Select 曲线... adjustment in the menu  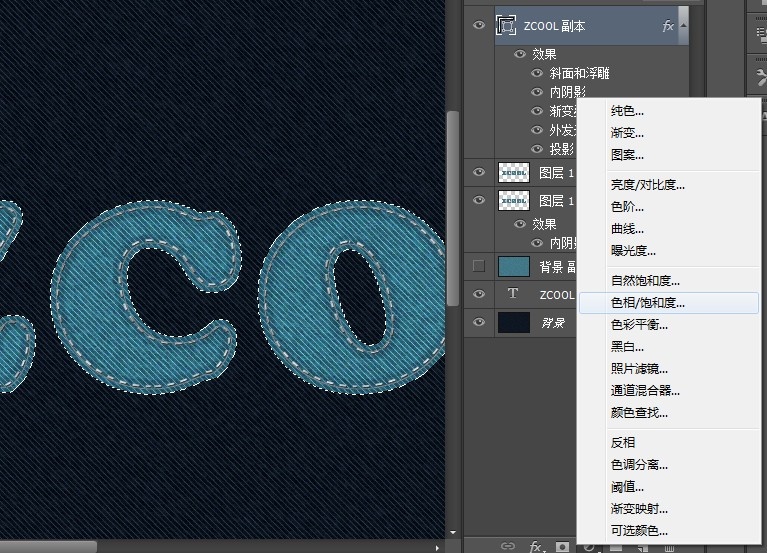[627, 228]
